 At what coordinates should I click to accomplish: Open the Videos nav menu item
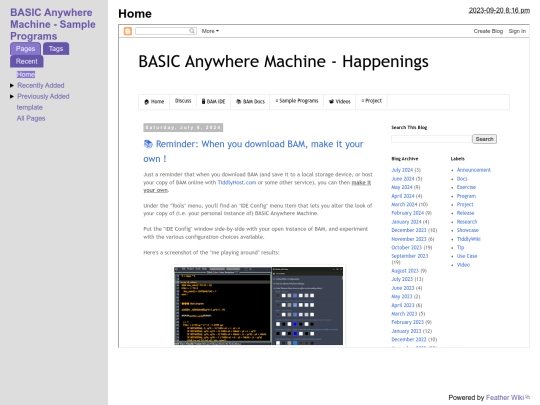(340, 102)
